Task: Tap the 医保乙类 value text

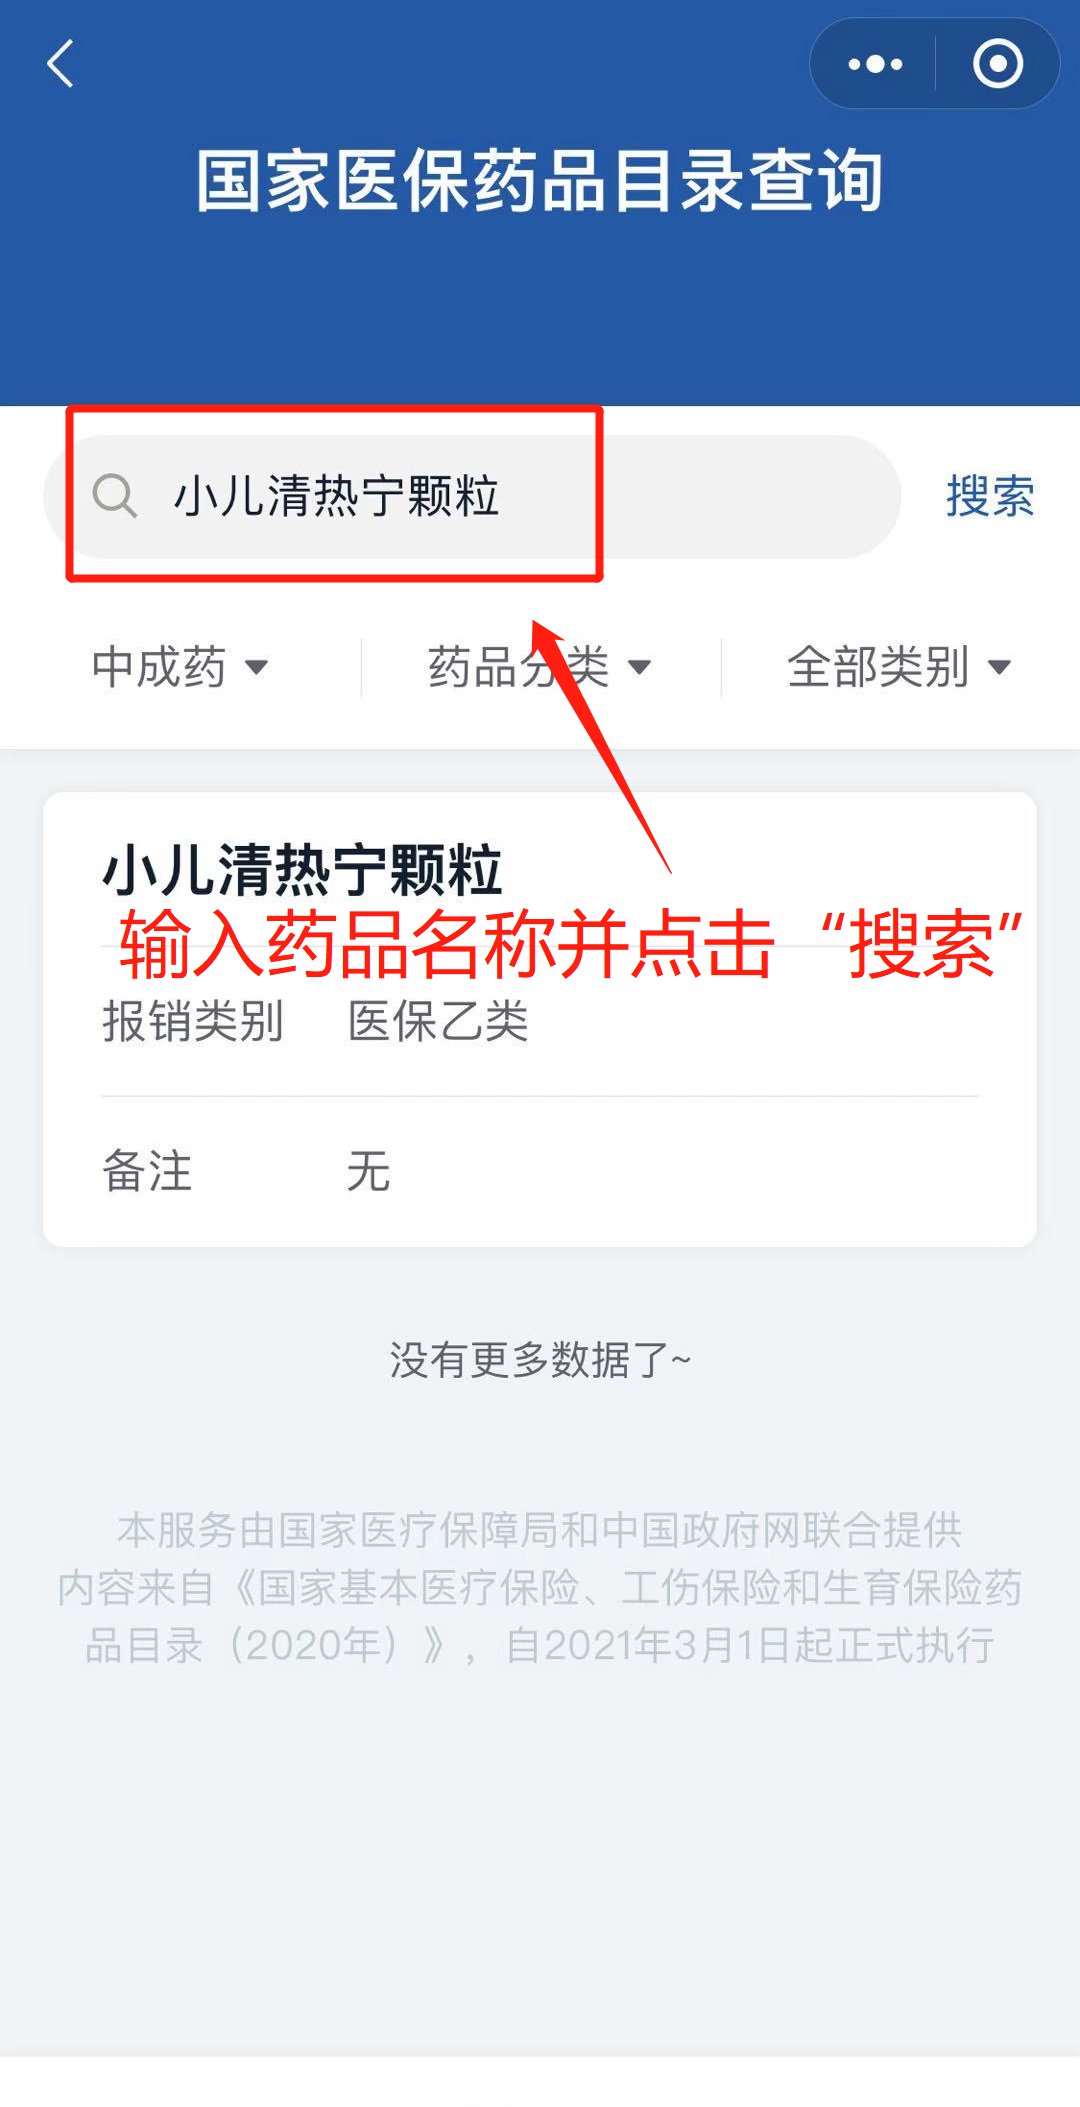Action: (x=438, y=1021)
